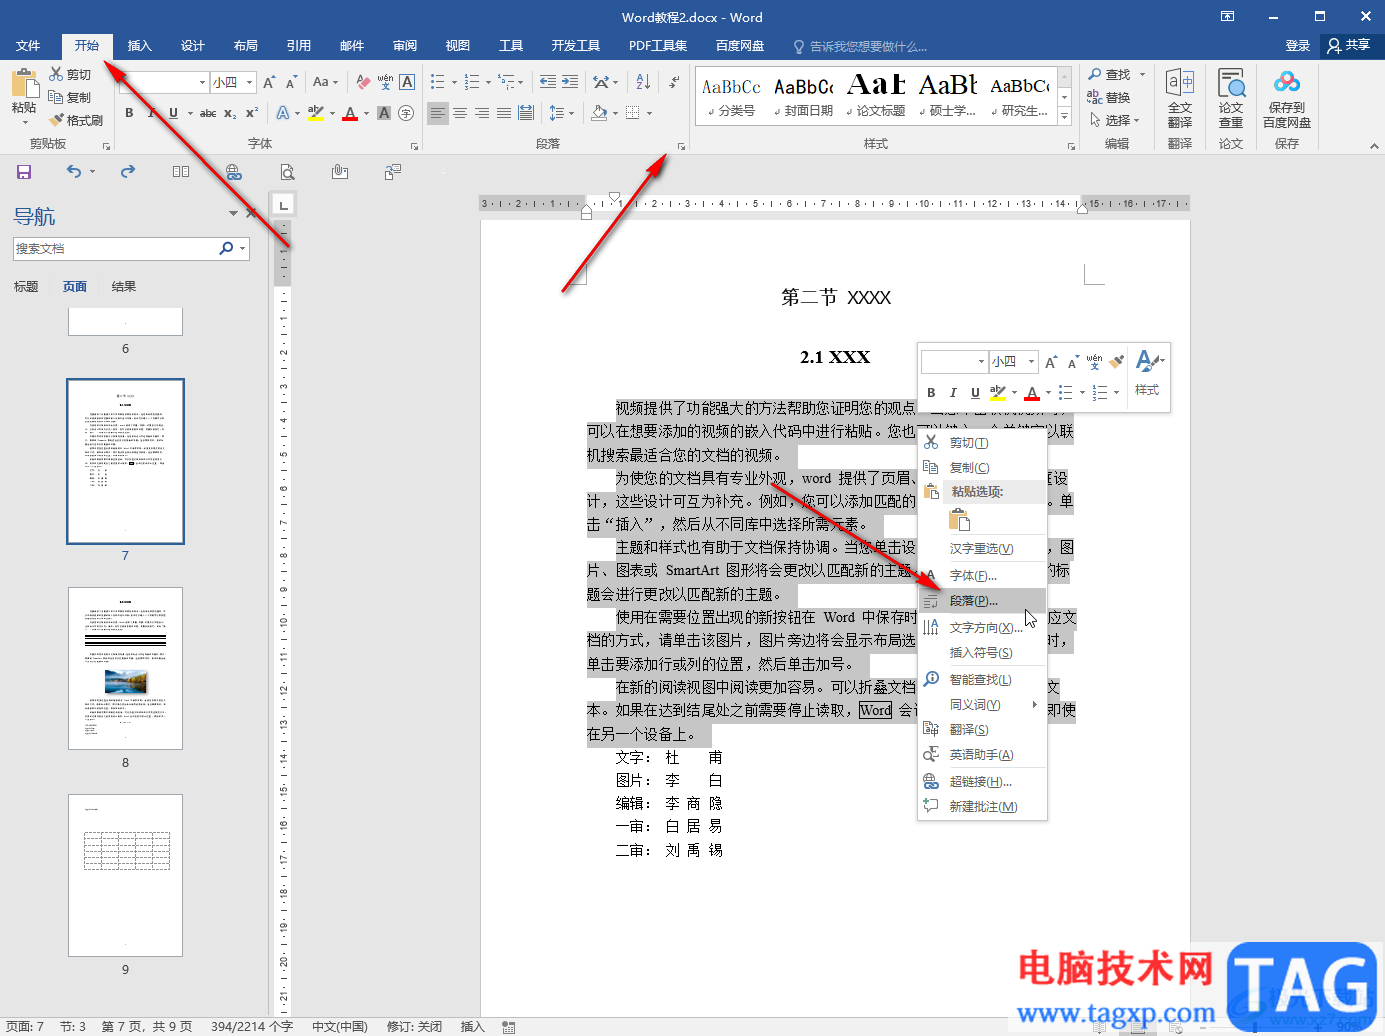Click Clear Formatting eraser icon in the ribbon
Image resolution: width=1385 pixels, height=1036 pixels.
point(363,82)
